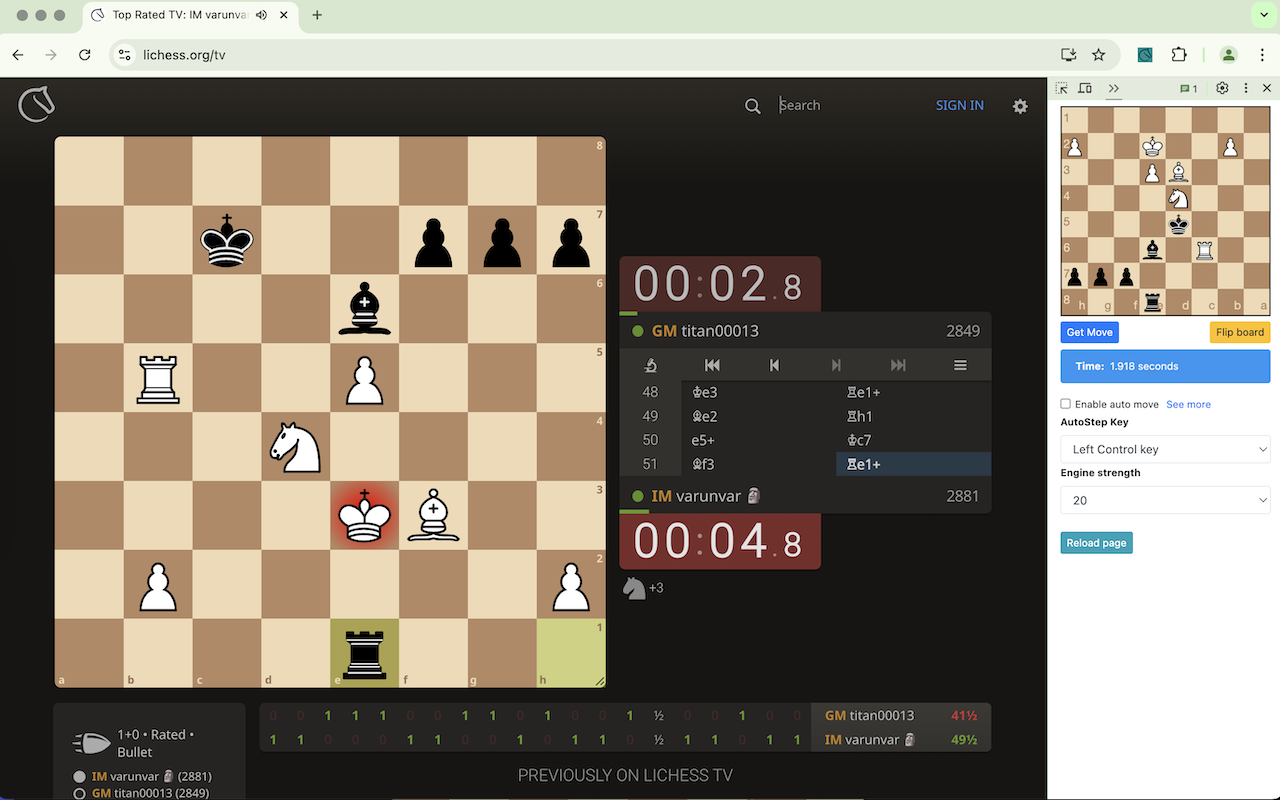This screenshot has height=800, width=1280.
Task: Change engine strength via its dropdown
Action: click(x=1165, y=499)
